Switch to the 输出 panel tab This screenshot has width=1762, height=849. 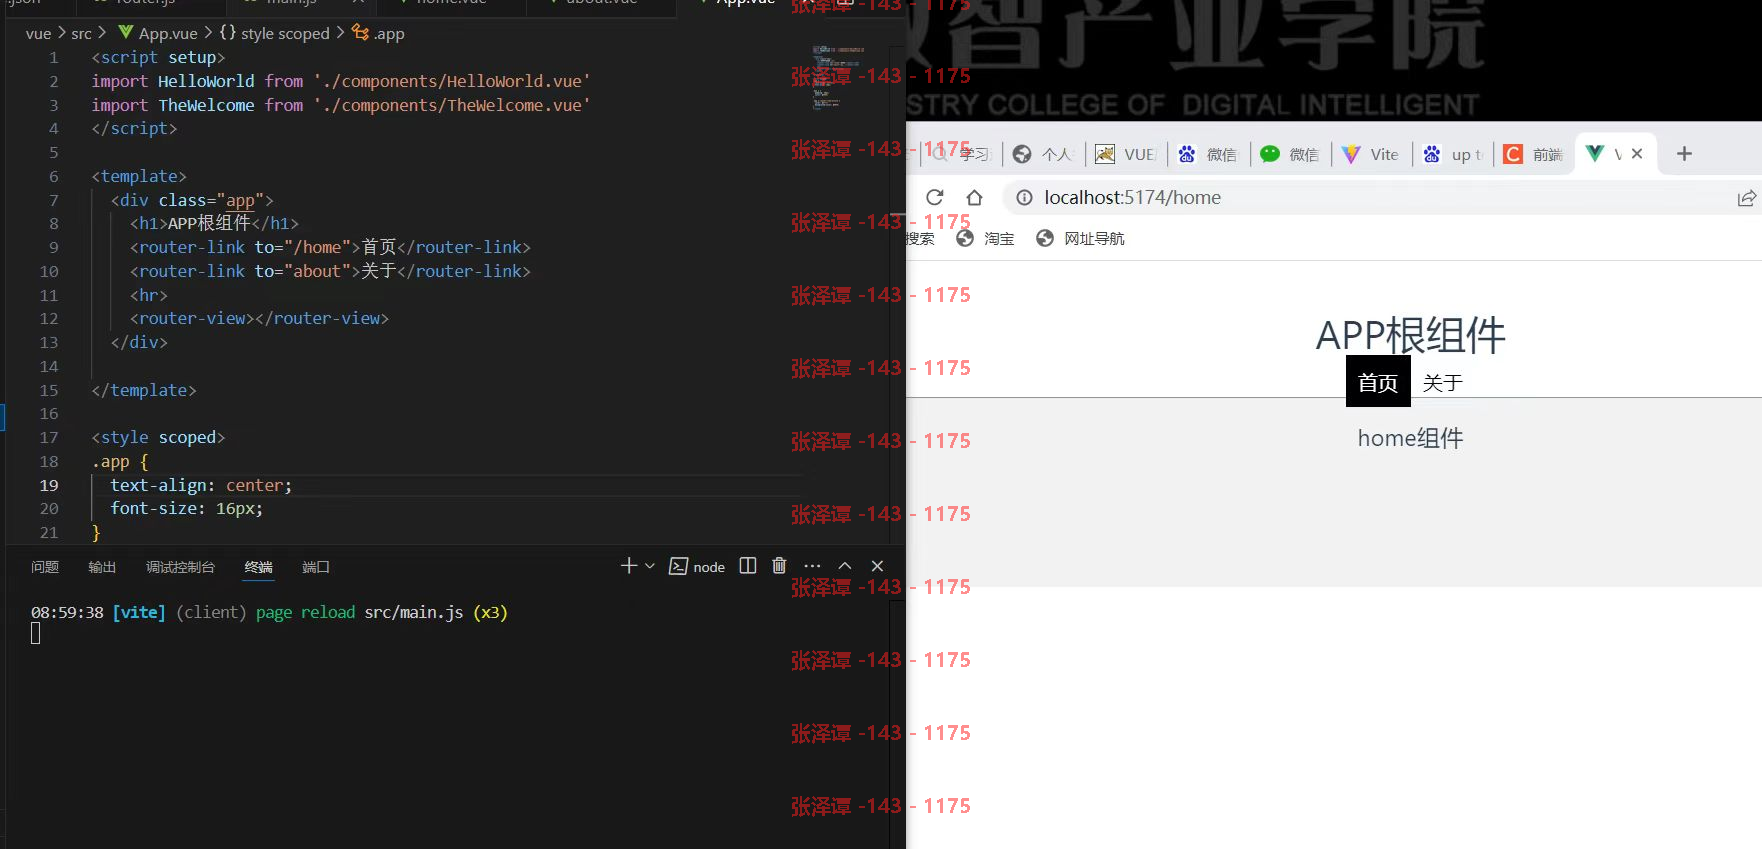click(102, 567)
